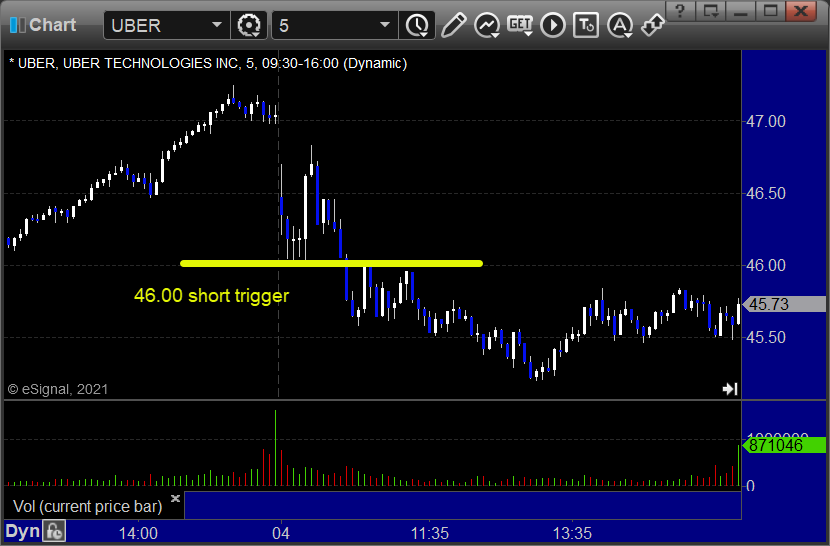Expand the interval 5 dropdown

(385, 25)
